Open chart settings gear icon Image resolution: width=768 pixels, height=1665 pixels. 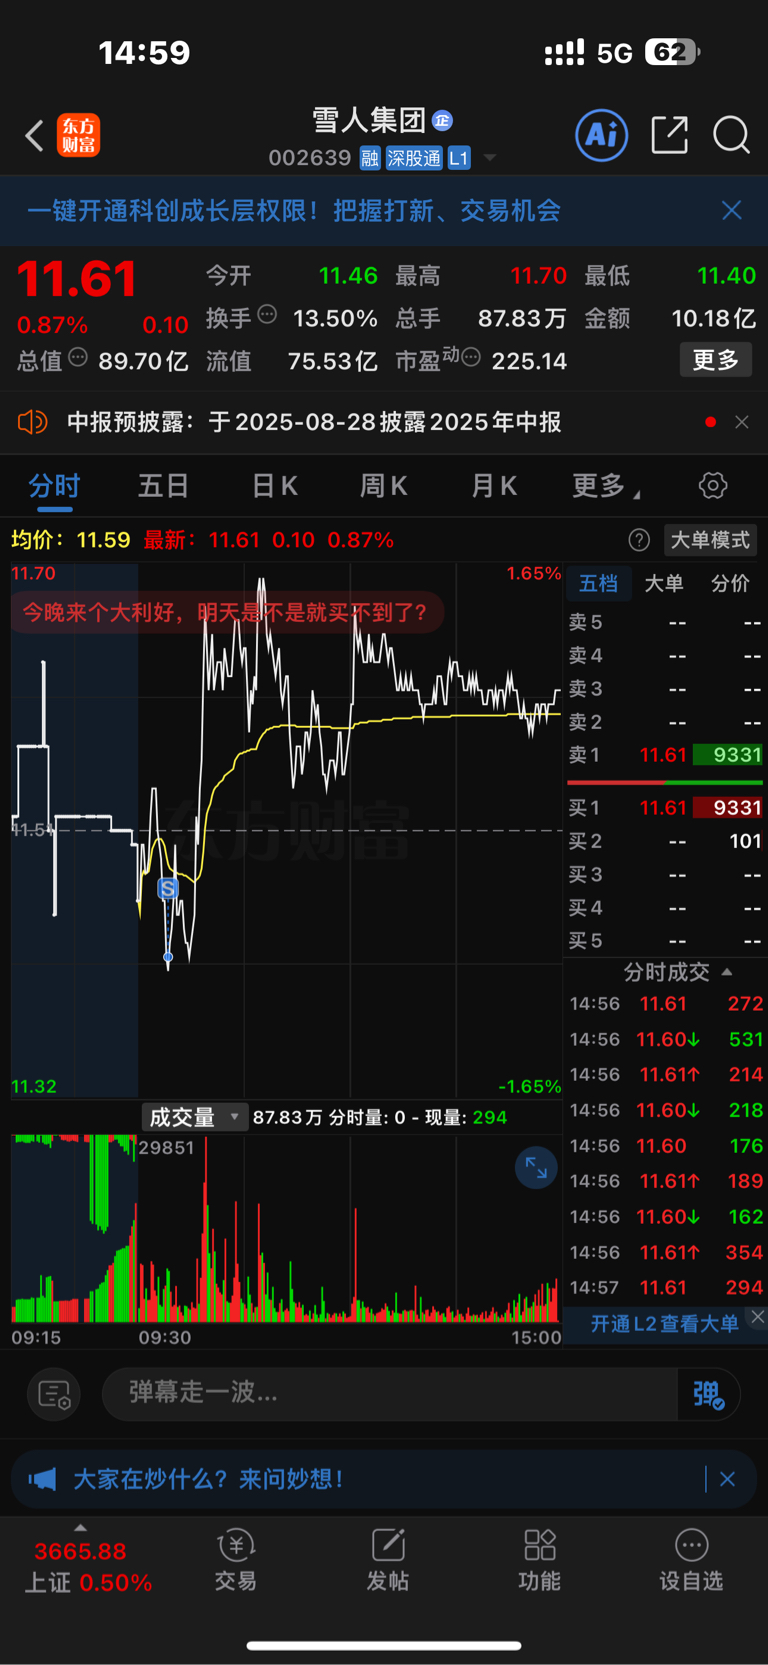[713, 486]
